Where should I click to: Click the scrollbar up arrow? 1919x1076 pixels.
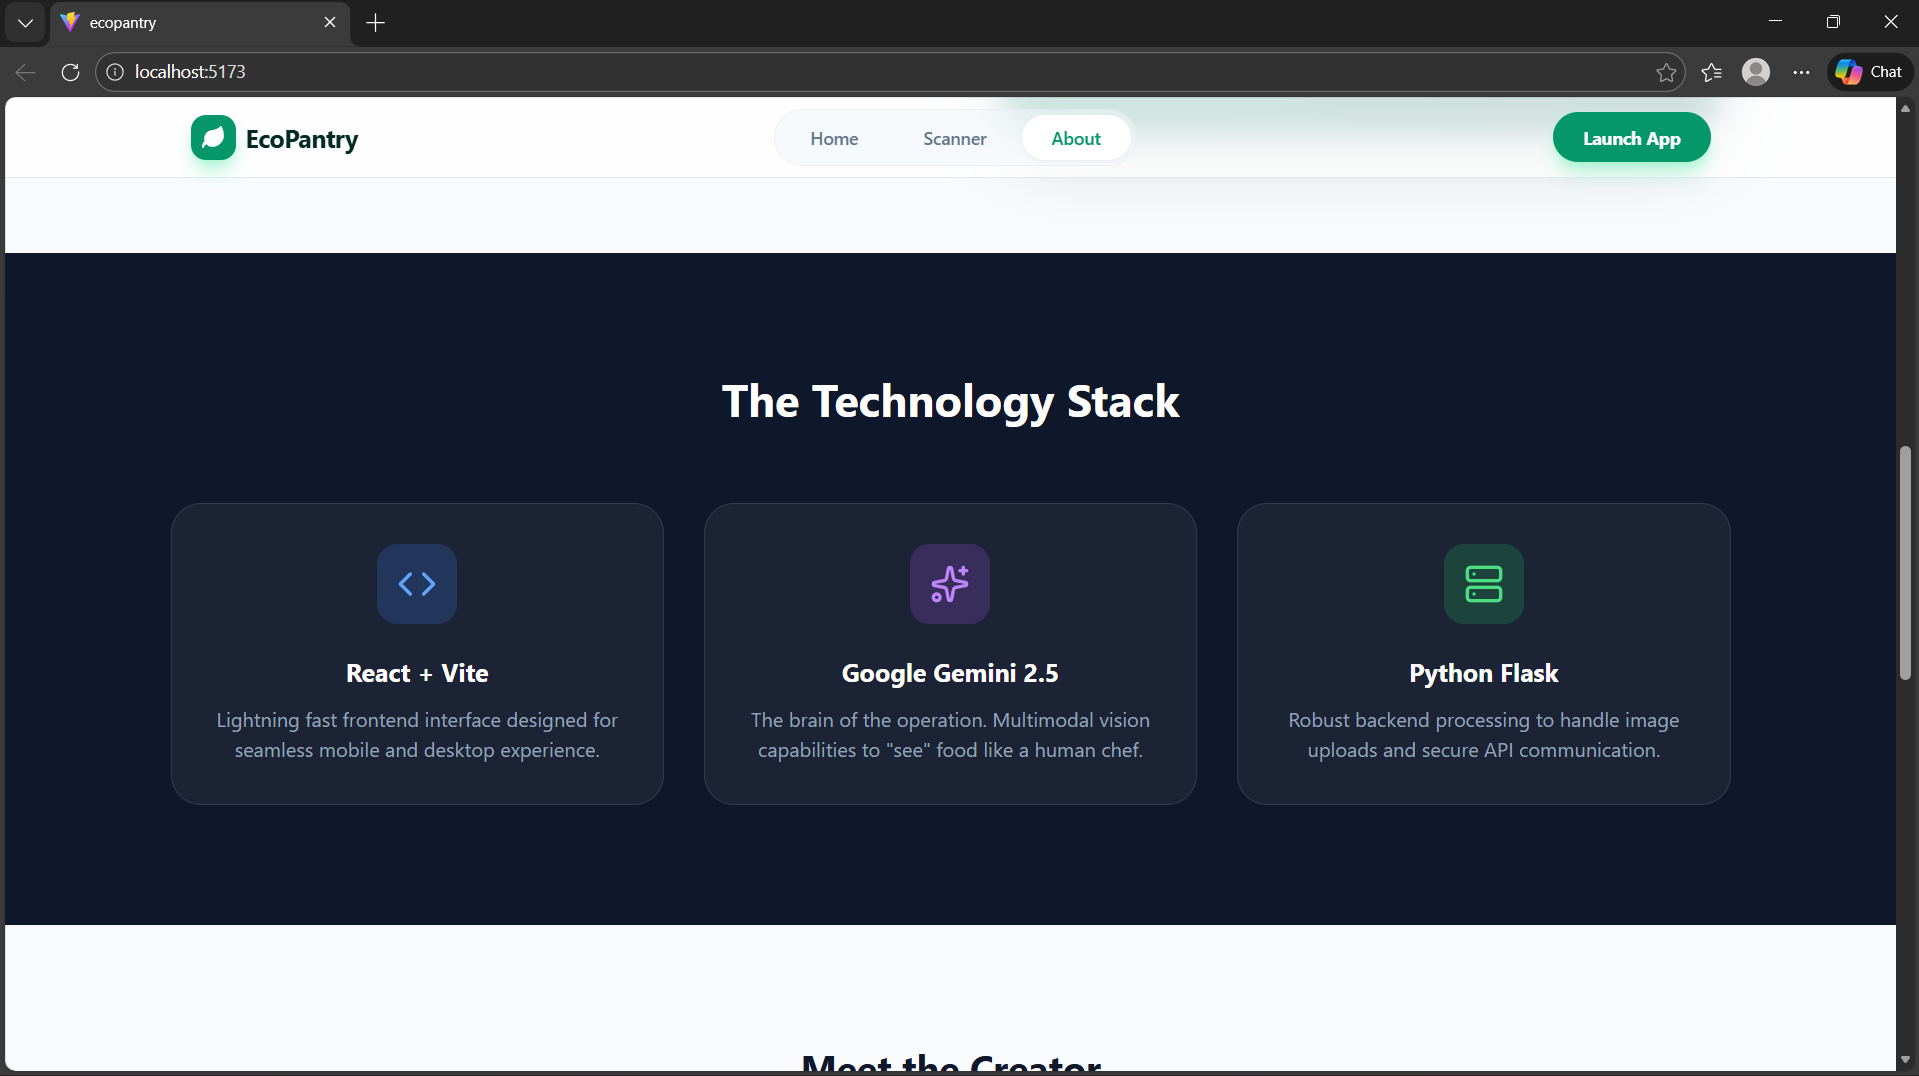tap(1905, 107)
